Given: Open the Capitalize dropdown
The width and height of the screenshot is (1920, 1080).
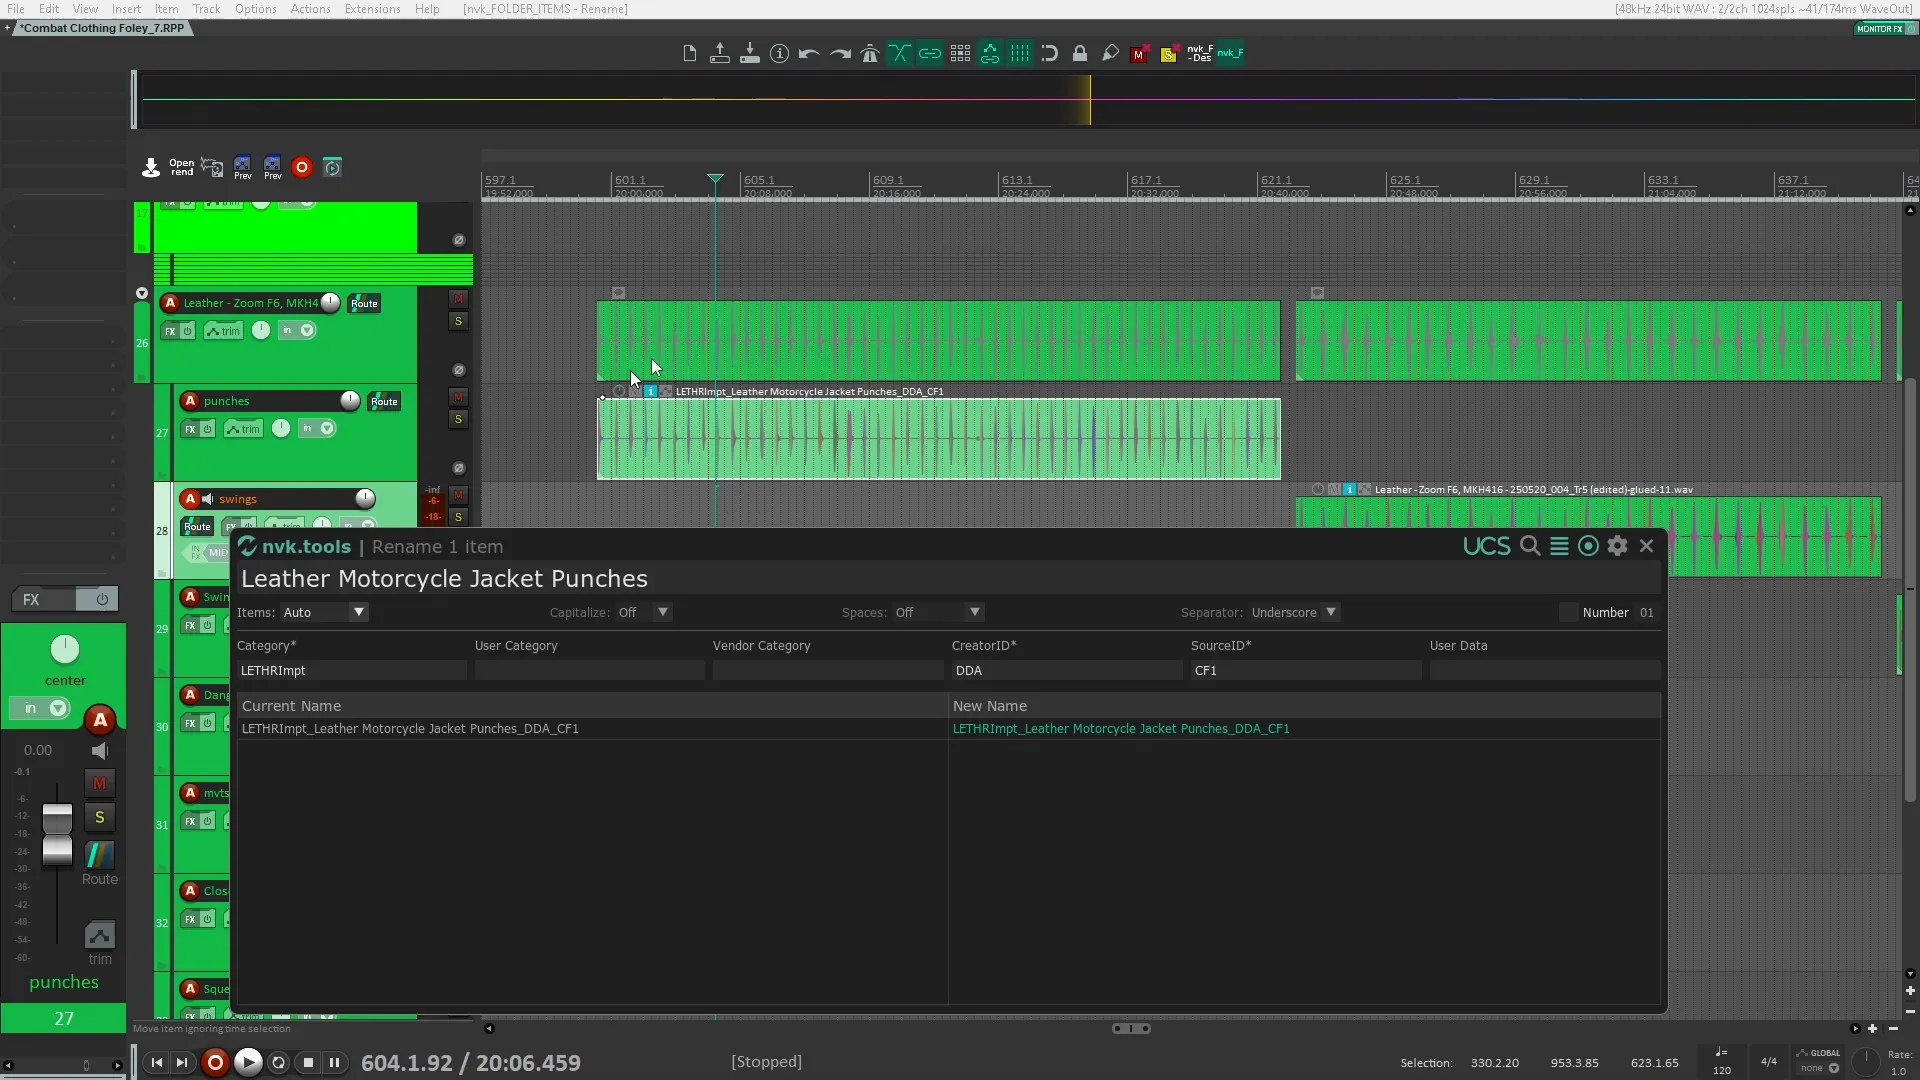Looking at the screenshot, I should click(x=644, y=612).
